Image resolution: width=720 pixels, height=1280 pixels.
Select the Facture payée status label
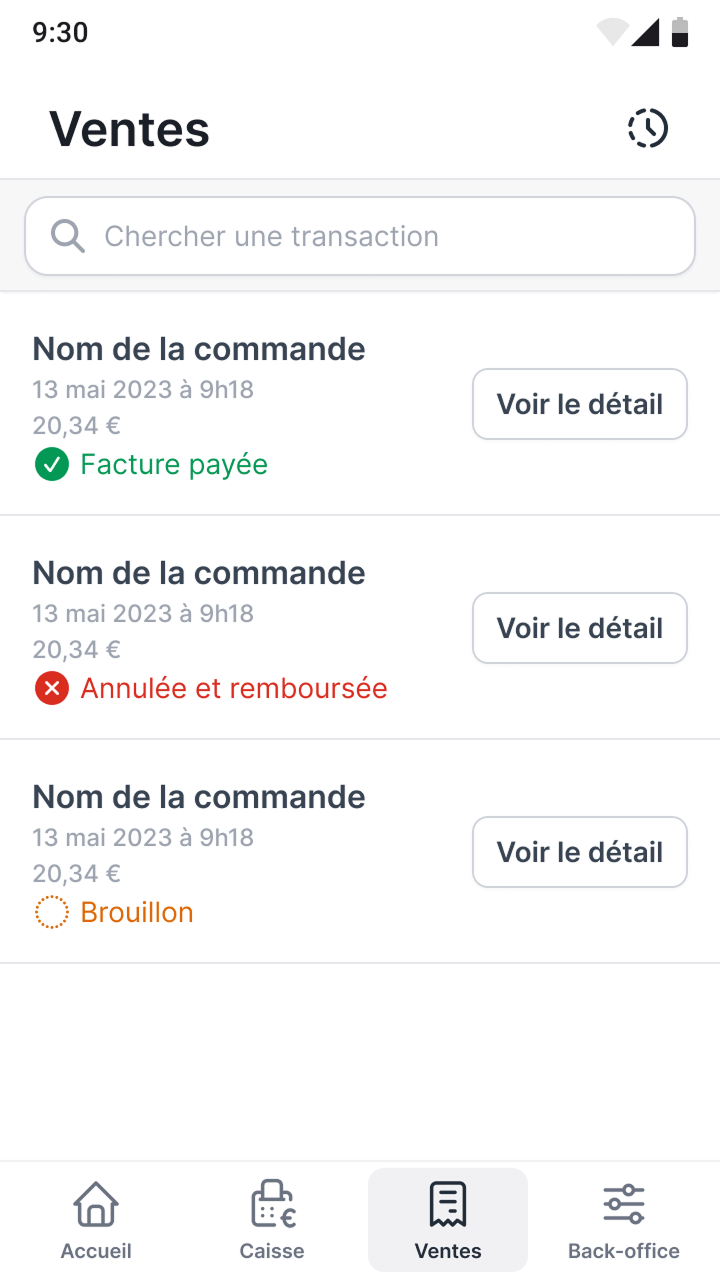(173, 464)
